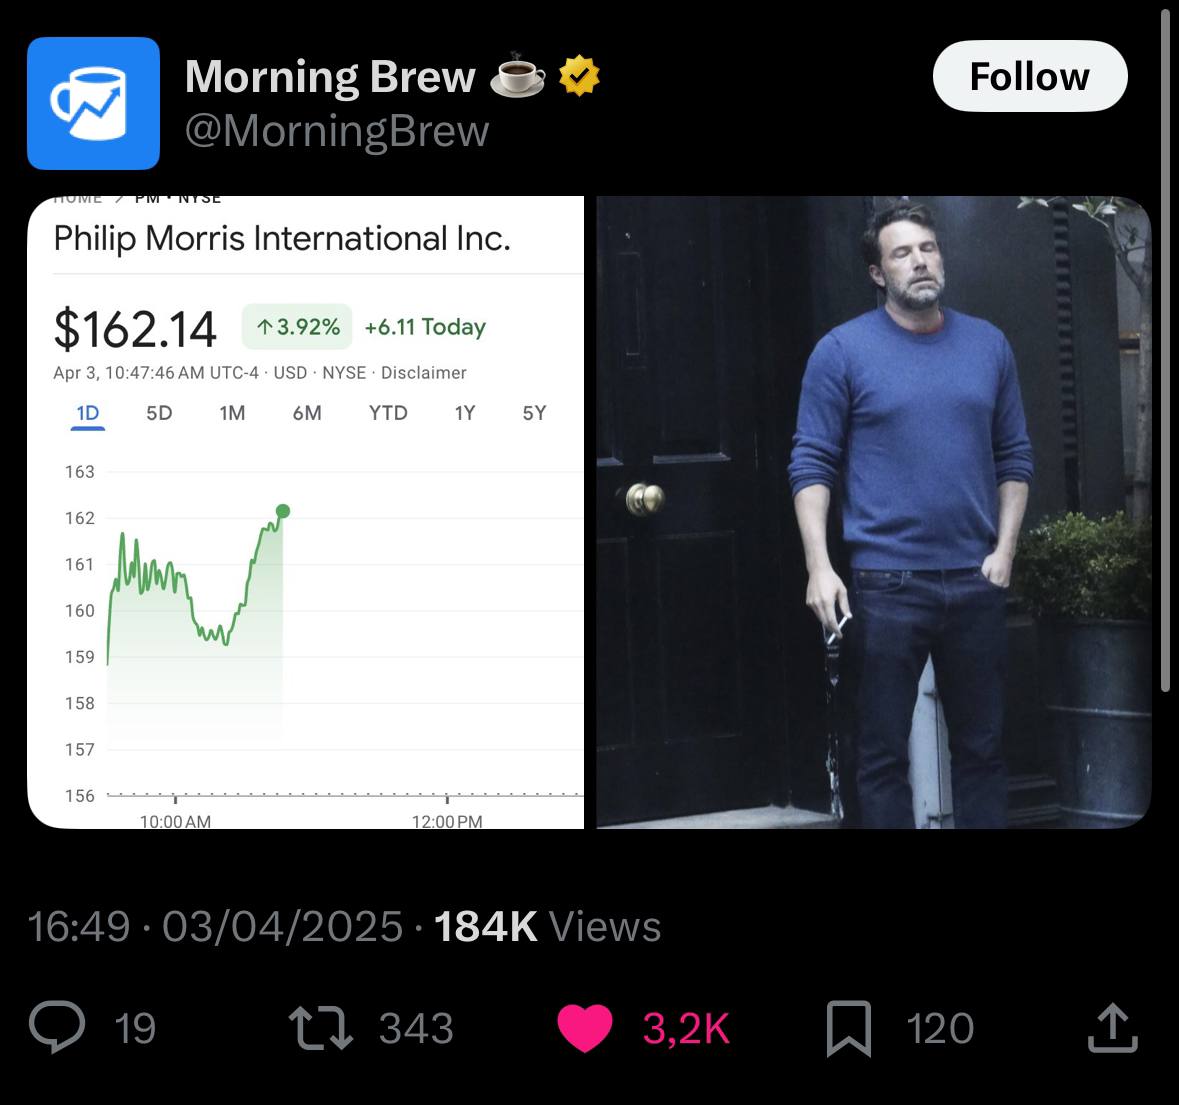Switch the chart to 5D range
Screen dimensions: 1179x1105
[159, 413]
